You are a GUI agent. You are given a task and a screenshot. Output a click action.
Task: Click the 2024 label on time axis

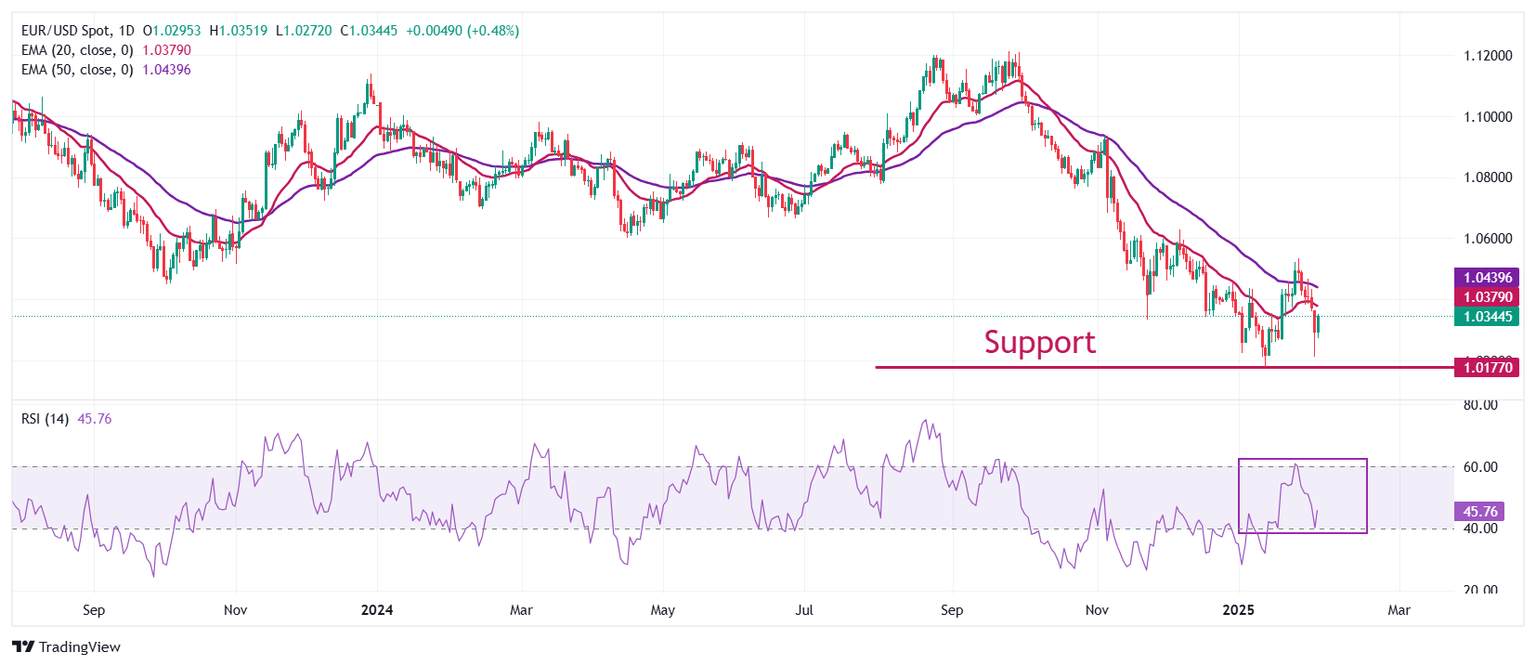click(x=377, y=609)
